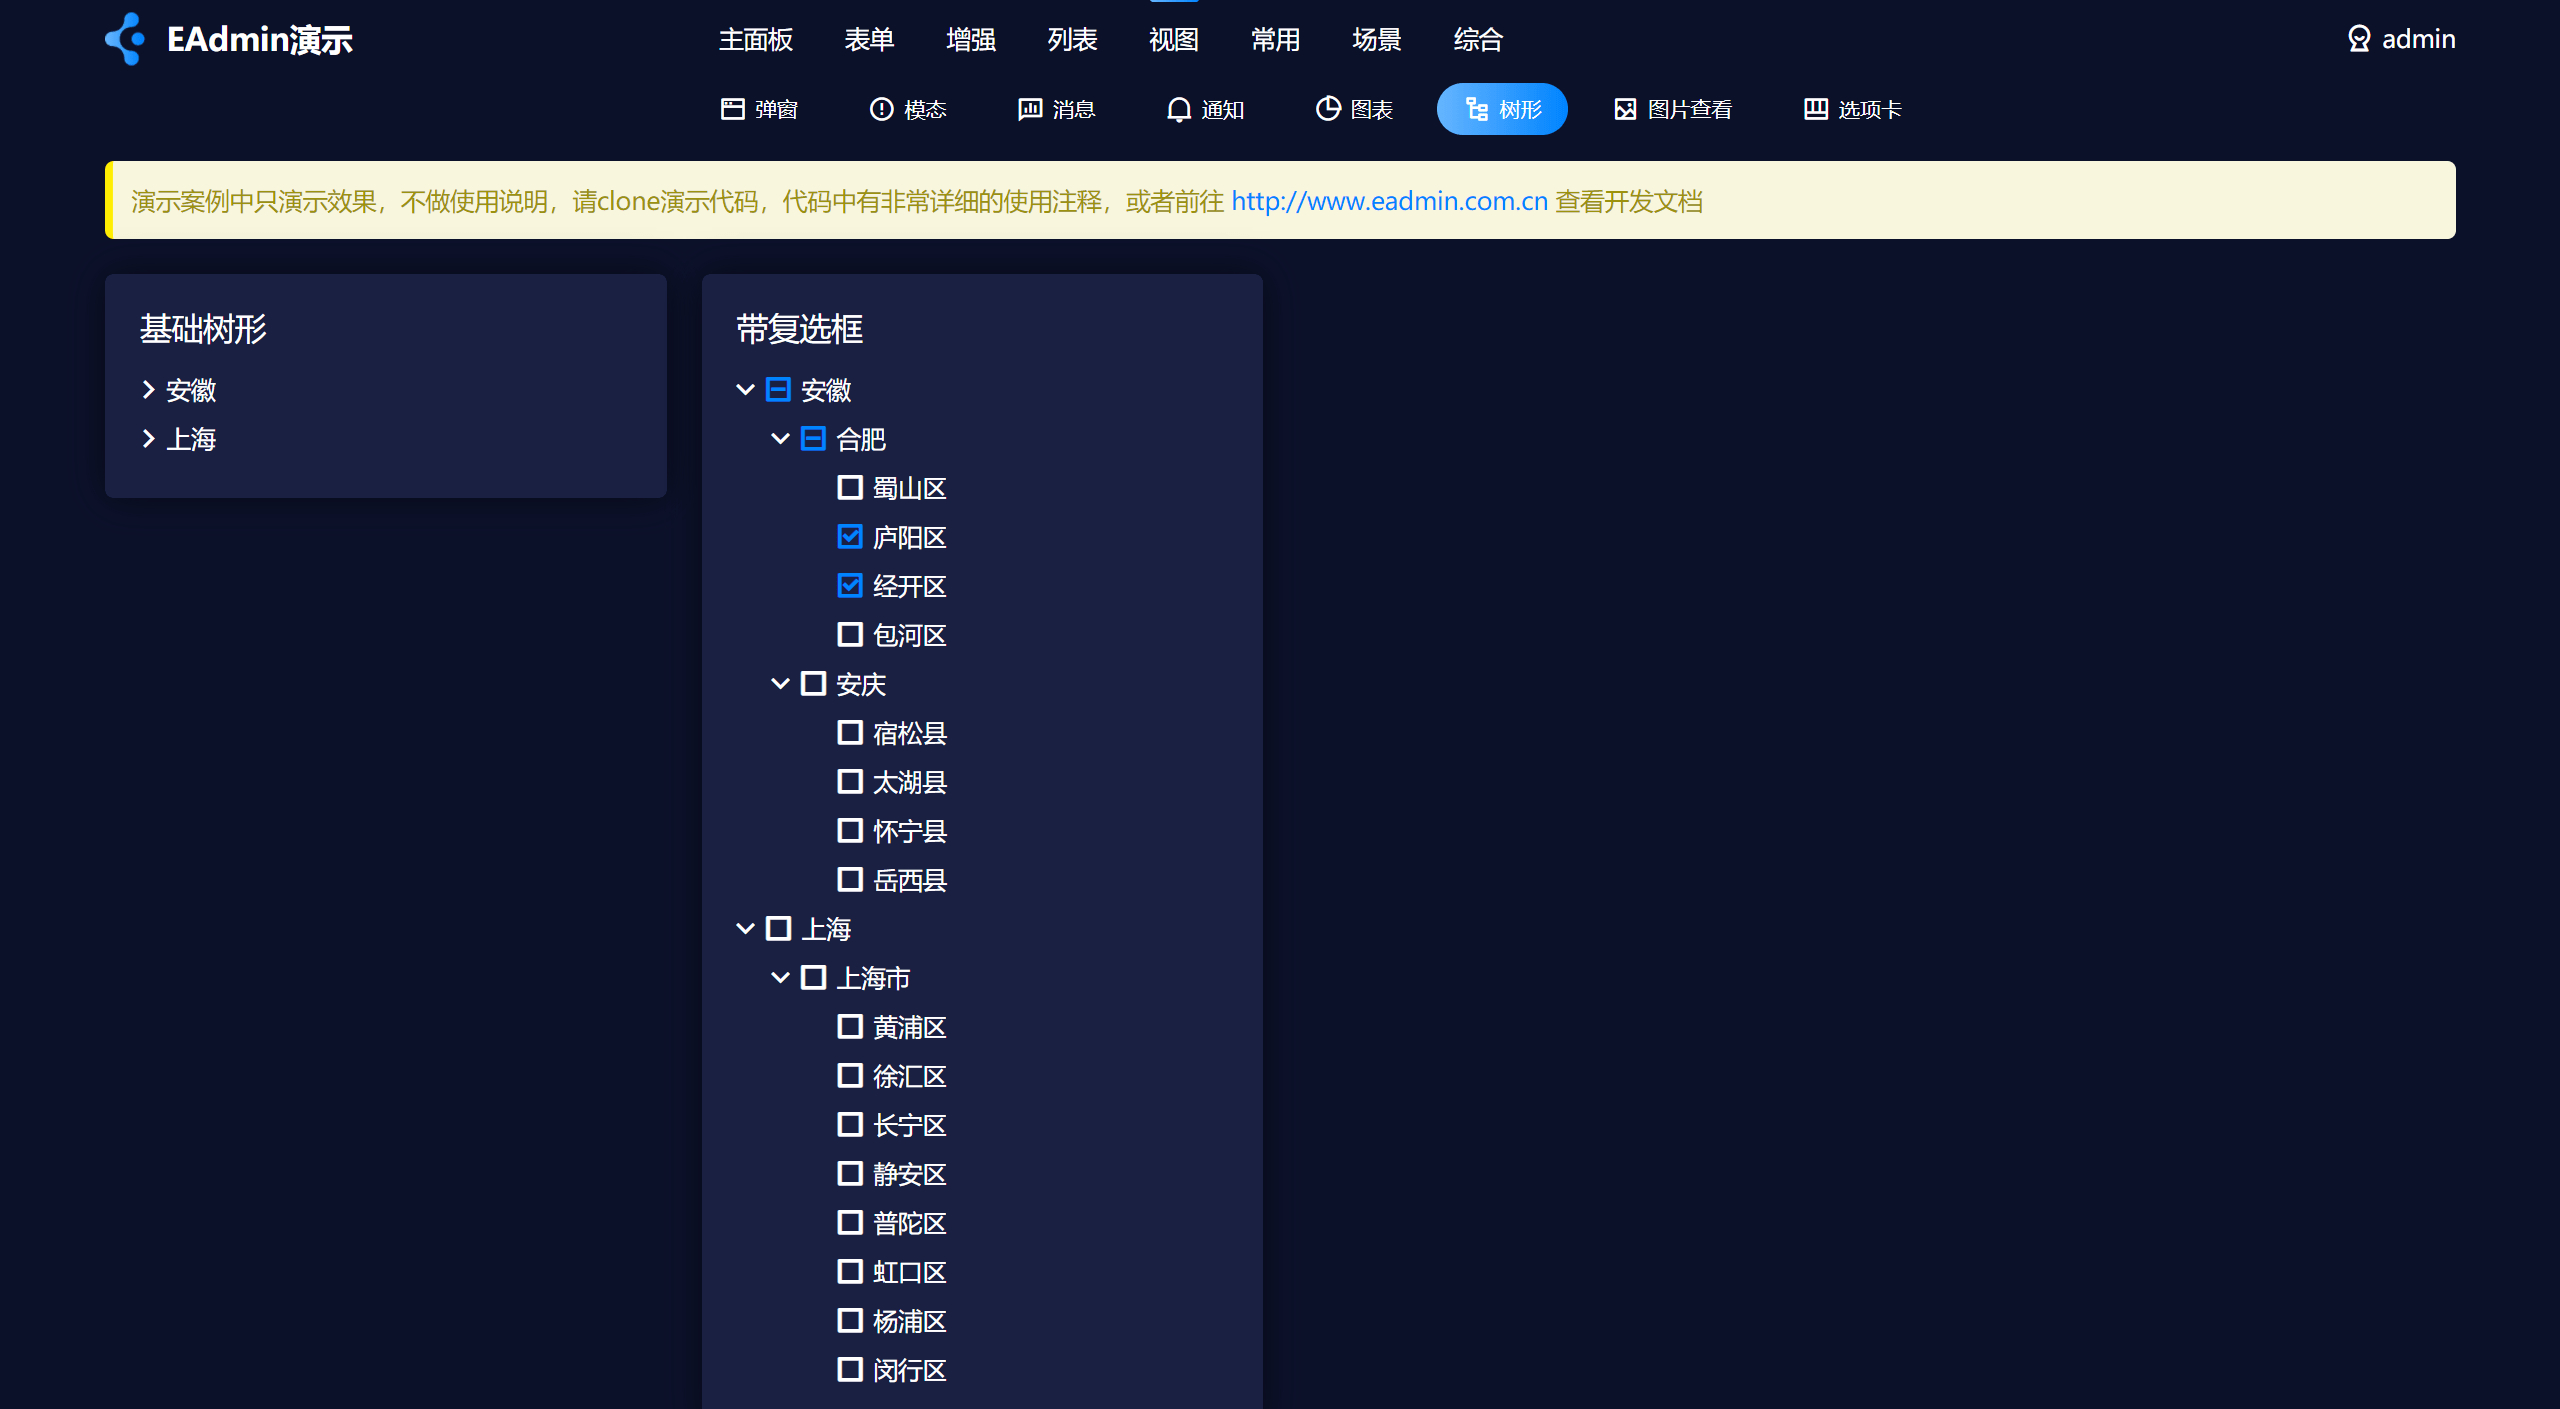Image resolution: width=2560 pixels, height=1409 pixels.
Task: Click the 通知 bell icon
Action: (1179, 109)
